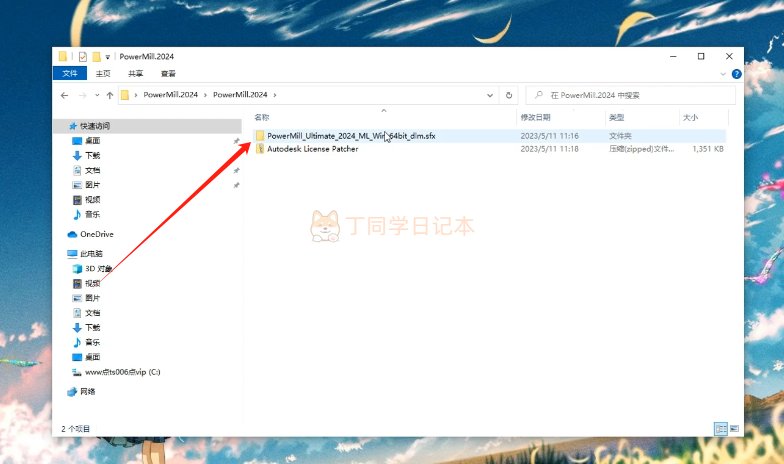This screenshot has width=784, height=464.
Task: Open 3D 对象 under This PC
Action: [x=98, y=268]
